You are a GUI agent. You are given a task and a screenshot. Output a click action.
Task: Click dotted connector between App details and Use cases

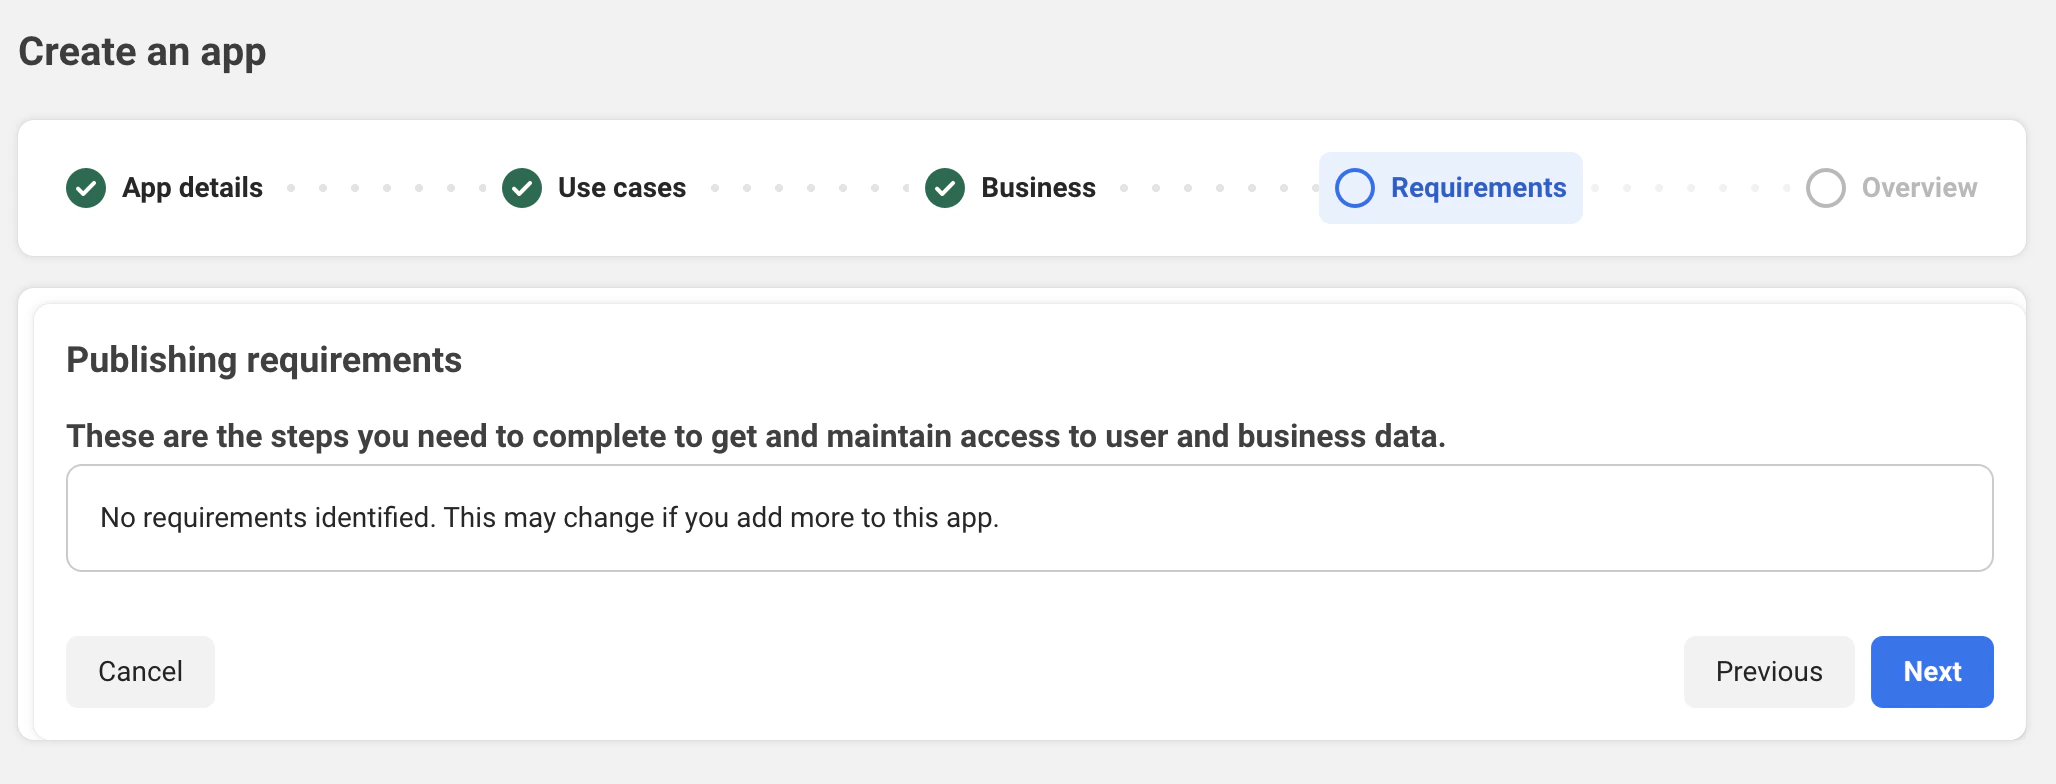386,188
